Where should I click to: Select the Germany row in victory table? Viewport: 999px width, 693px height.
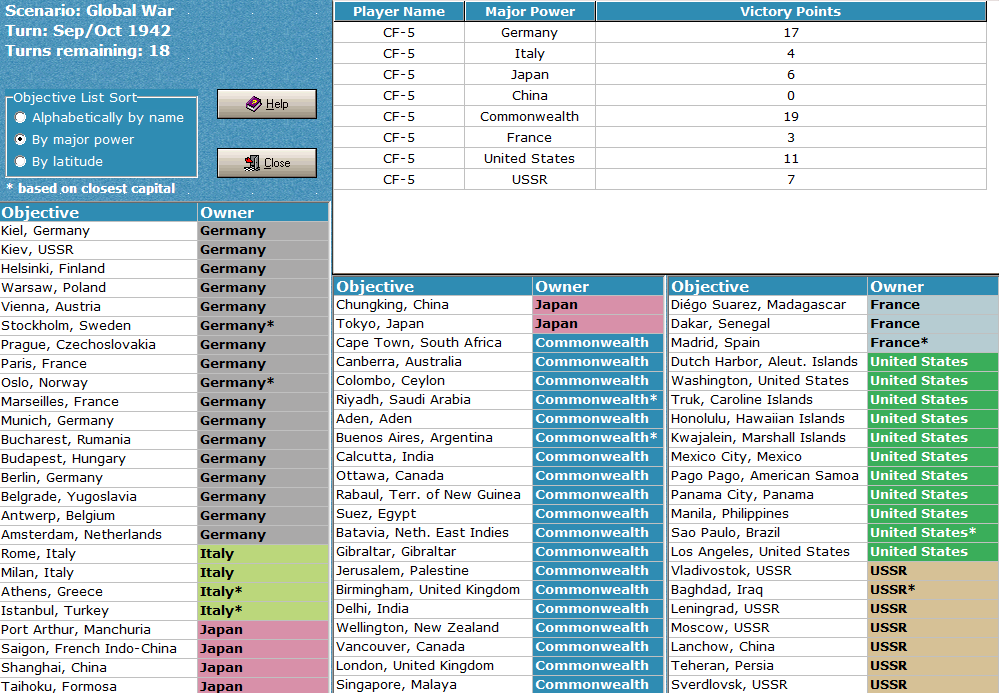click(x=660, y=32)
